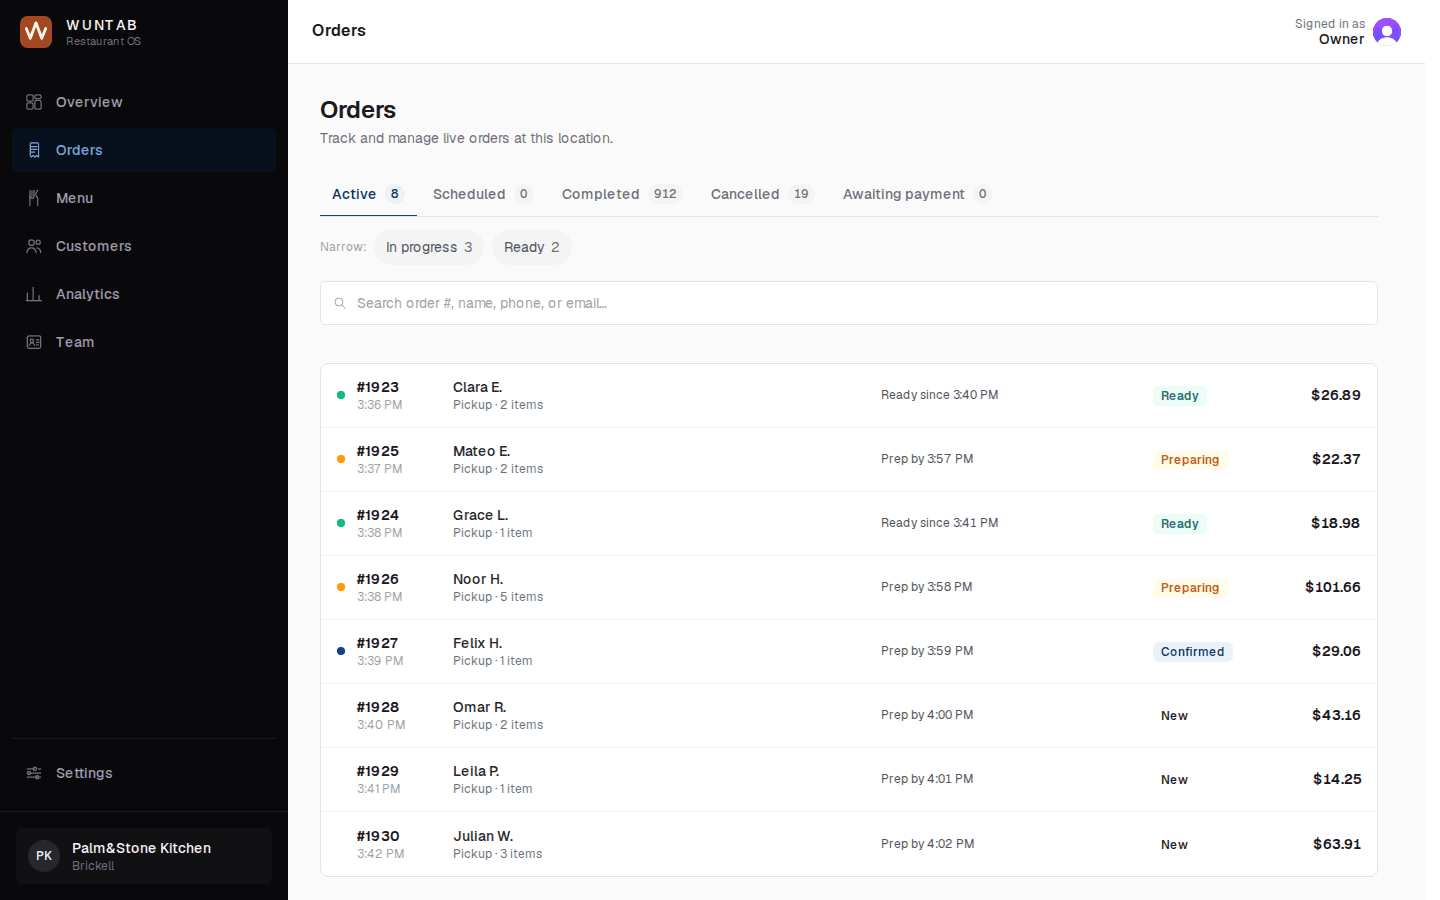
Task: Open Team via ID card icon
Action: pyautogui.click(x=34, y=342)
